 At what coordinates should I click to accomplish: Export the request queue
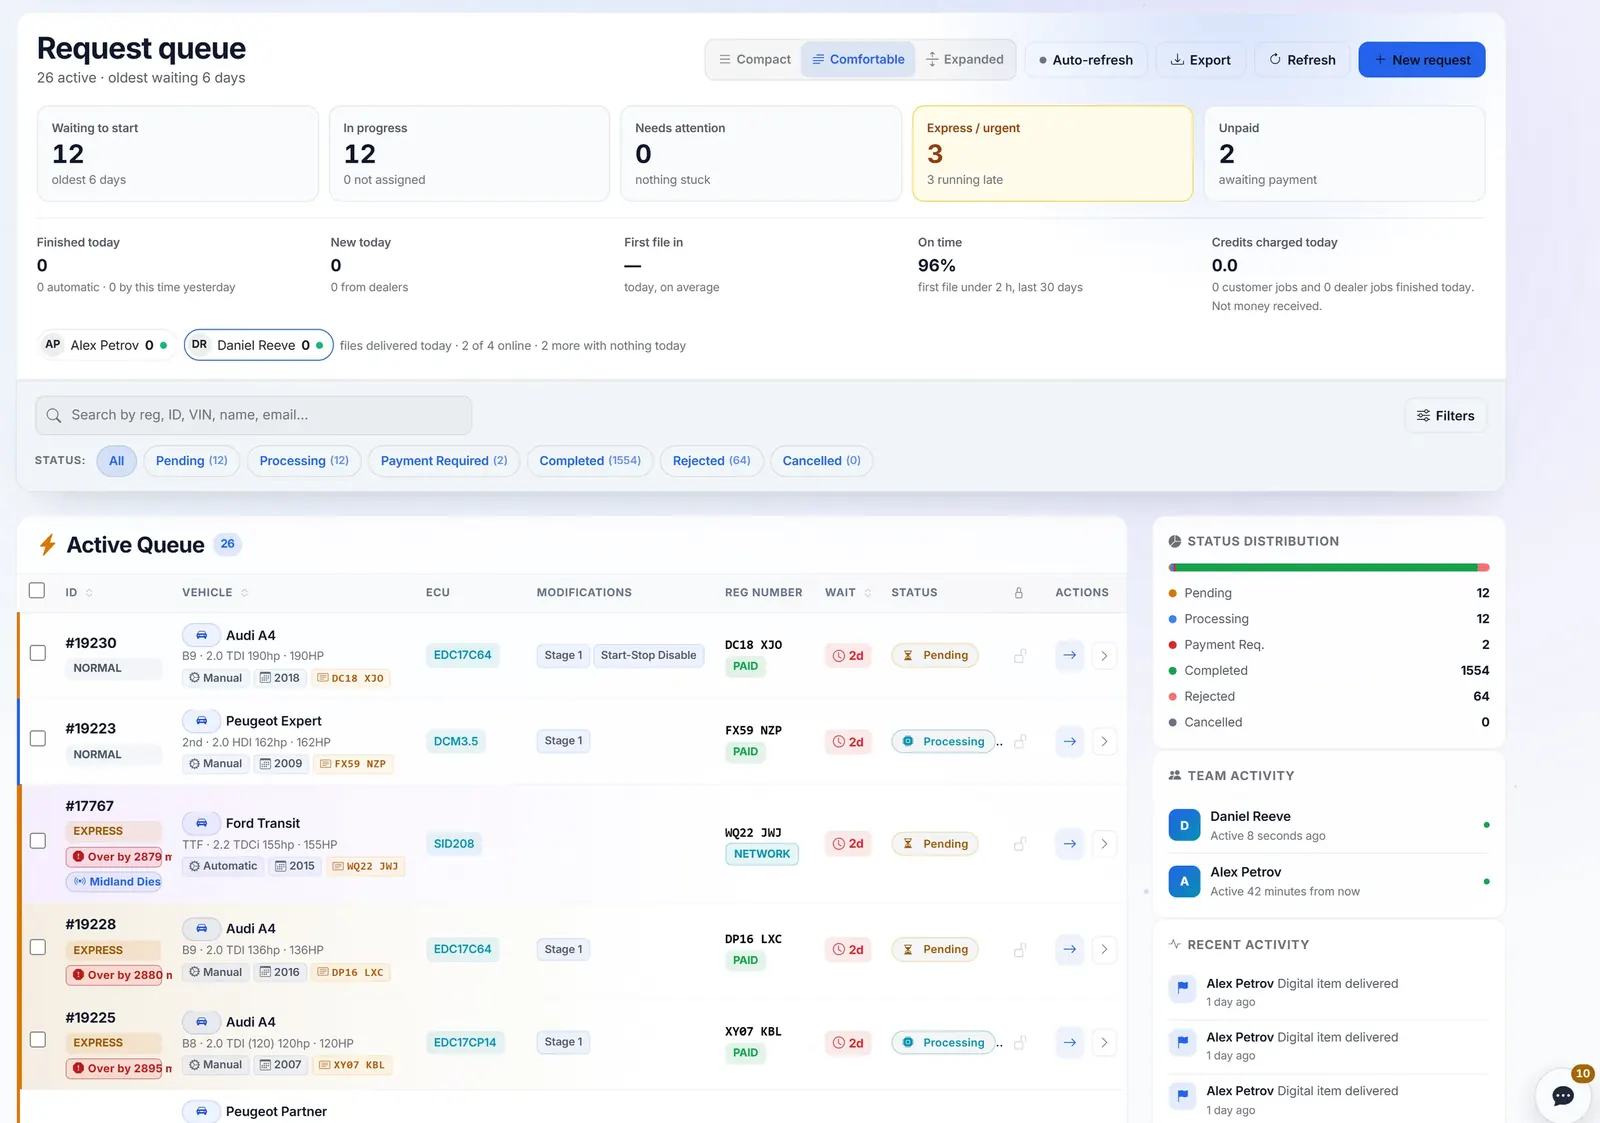coord(1201,60)
